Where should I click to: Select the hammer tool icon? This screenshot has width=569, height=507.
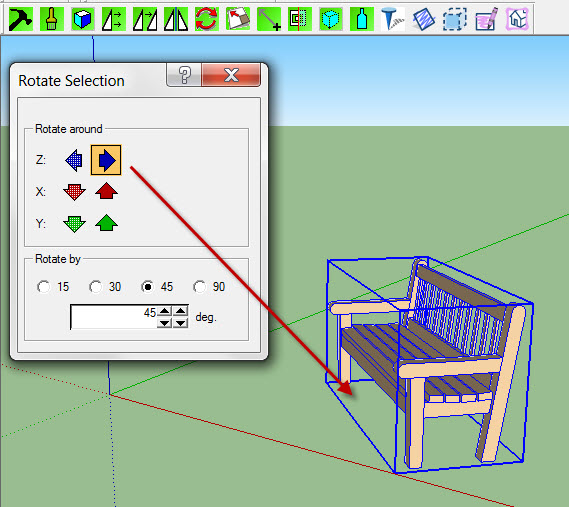20,19
